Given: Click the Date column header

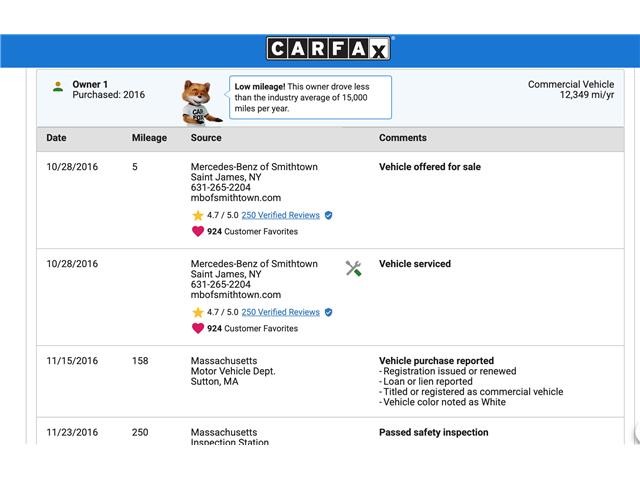Looking at the screenshot, I should [x=56, y=138].
